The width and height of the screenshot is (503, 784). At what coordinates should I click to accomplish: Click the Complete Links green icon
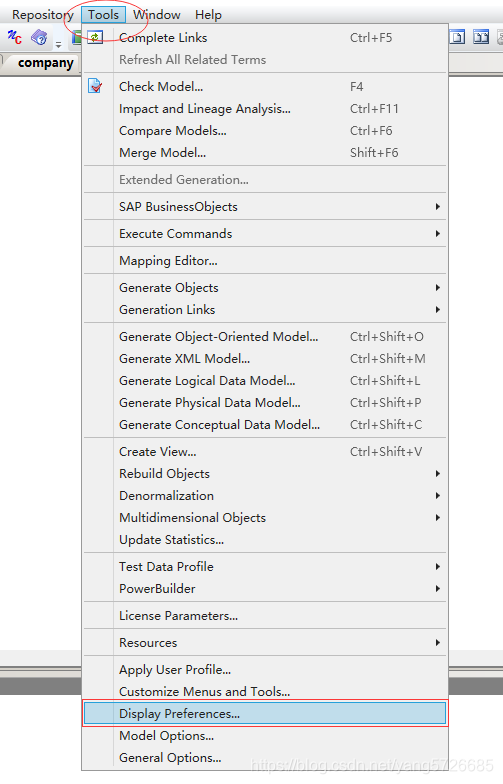point(95,37)
